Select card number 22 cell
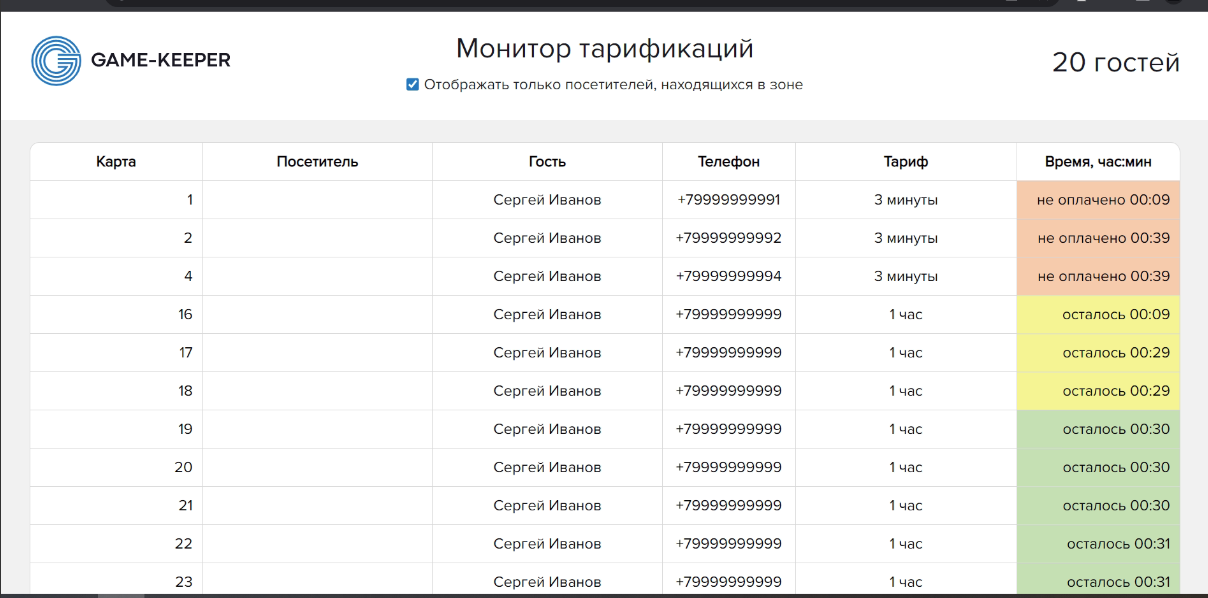The image size is (1208, 598). [116, 543]
